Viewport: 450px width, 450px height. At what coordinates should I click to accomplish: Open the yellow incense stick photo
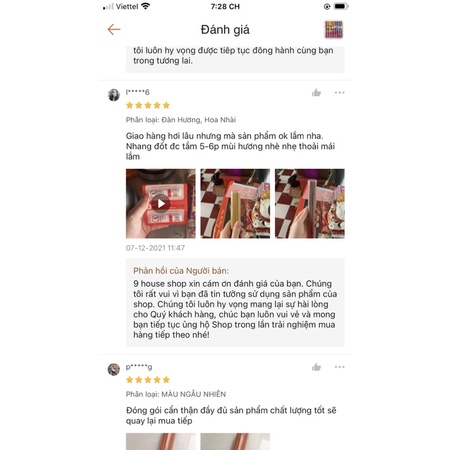(x=235, y=203)
